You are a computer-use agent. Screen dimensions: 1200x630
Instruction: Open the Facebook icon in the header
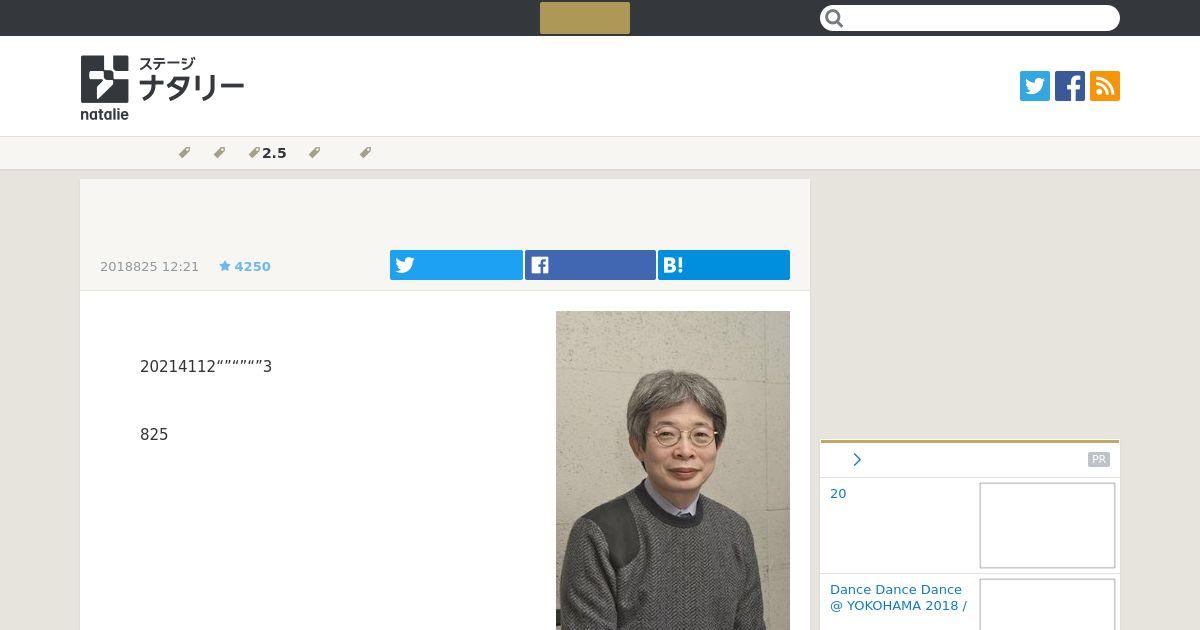pos(1070,86)
